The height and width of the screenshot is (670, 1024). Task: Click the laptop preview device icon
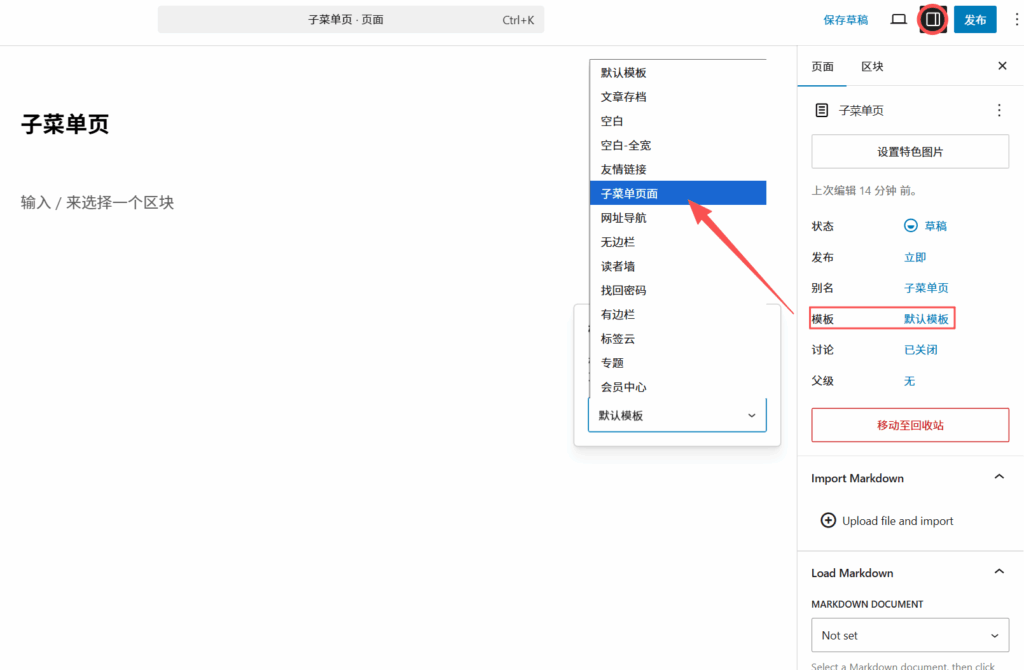coord(898,19)
